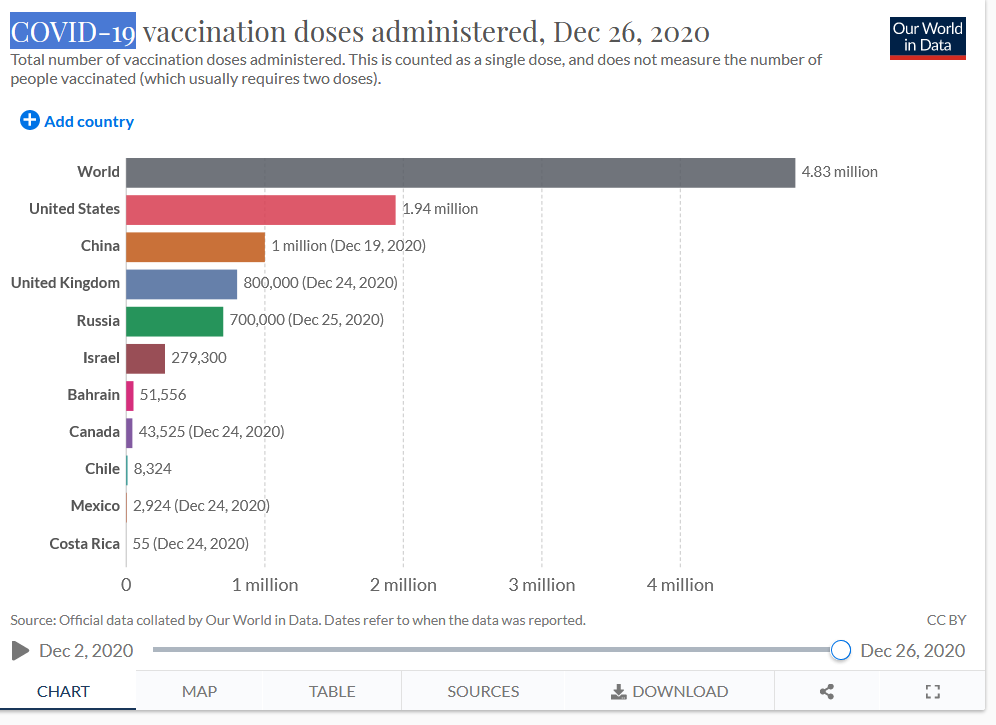Viewport: 996px width, 725px height.
Task: Click the gray World bar
Action: [x=460, y=172]
